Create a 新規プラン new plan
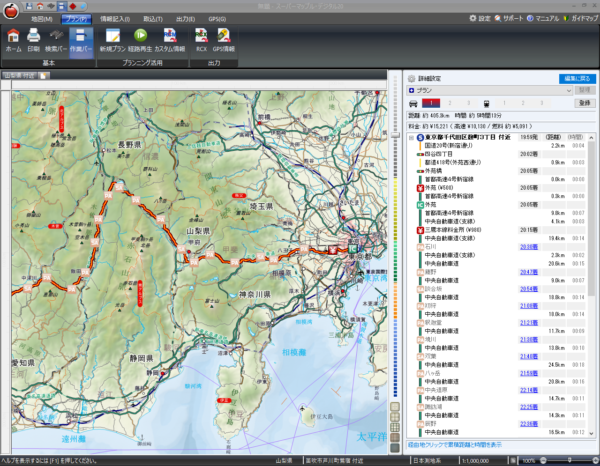 (x=112, y=40)
